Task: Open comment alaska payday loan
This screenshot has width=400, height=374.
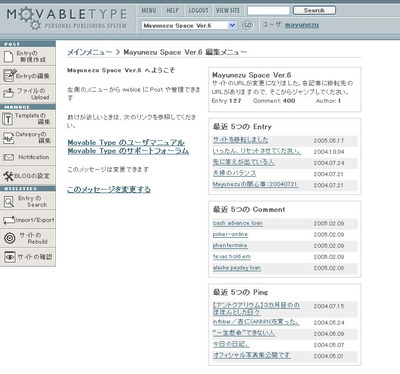Action: [237, 268]
